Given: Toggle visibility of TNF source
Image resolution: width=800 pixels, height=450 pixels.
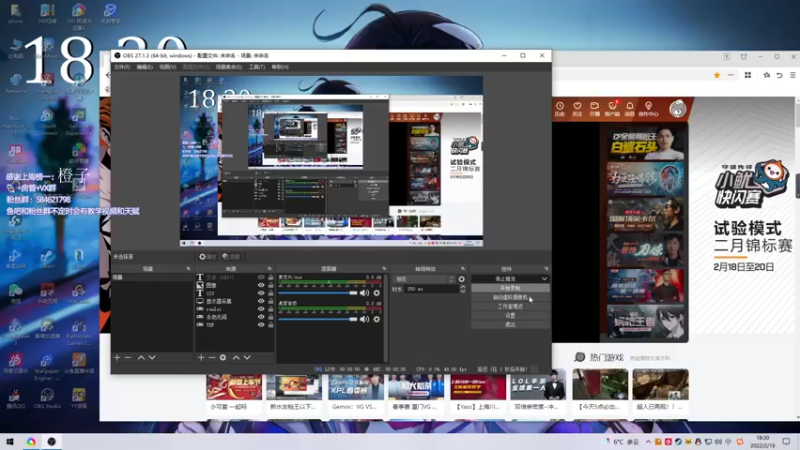Looking at the screenshot, I should tap(261, 324).
